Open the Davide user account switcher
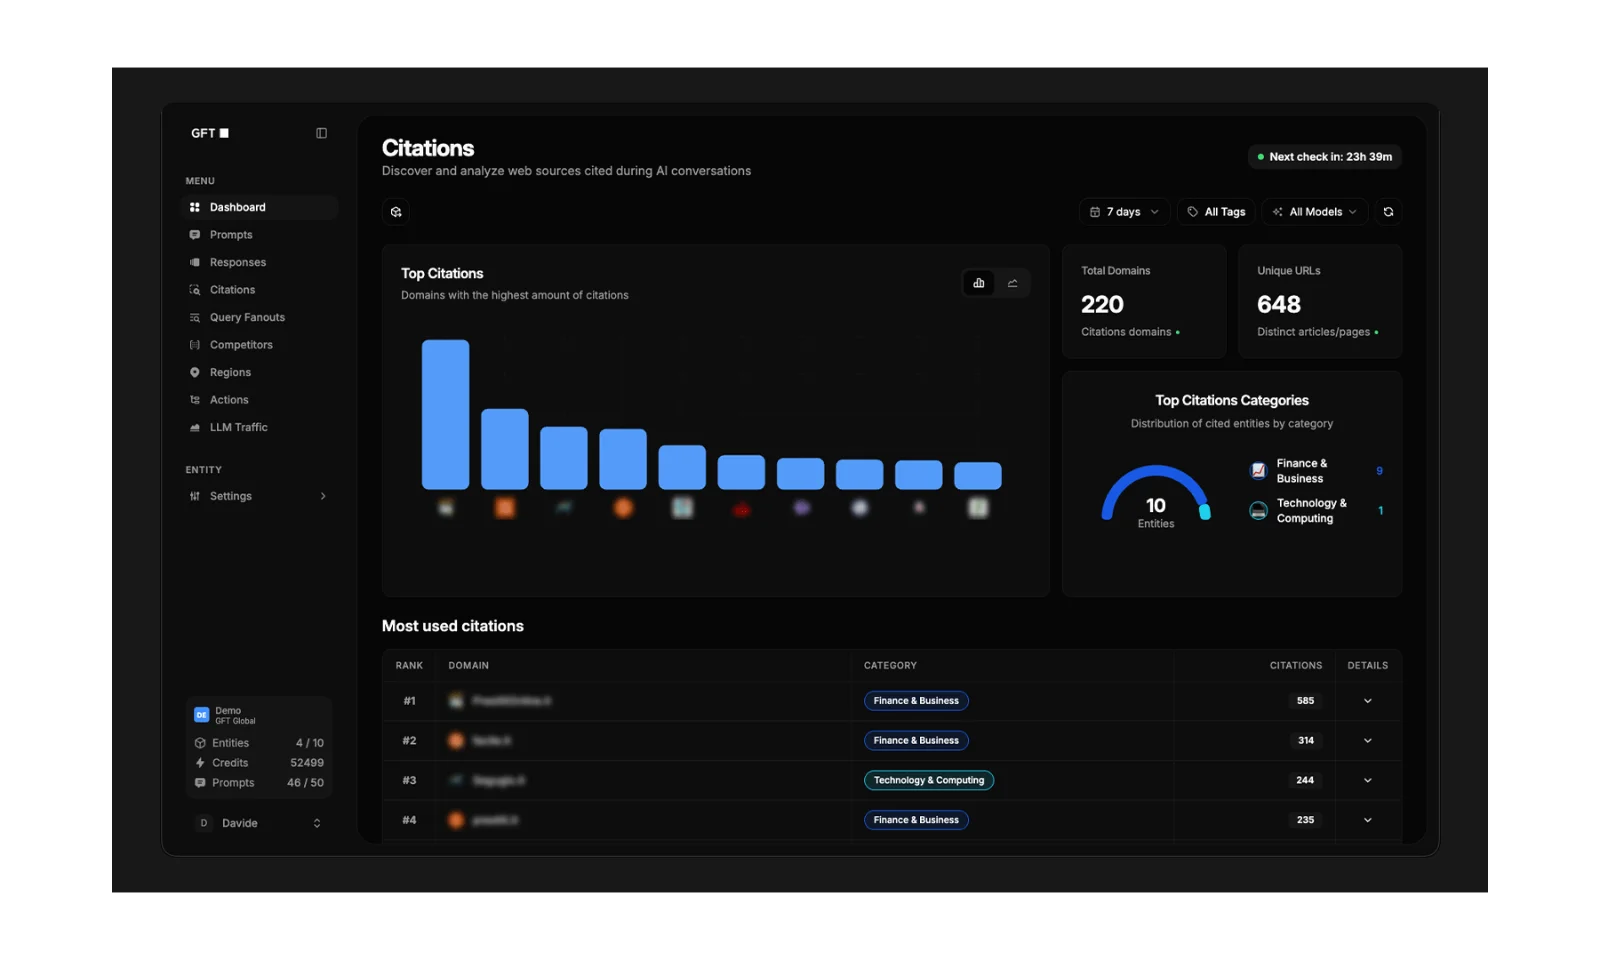The height and width of the screenshot is (960, 1600). (x=259, y=823)
